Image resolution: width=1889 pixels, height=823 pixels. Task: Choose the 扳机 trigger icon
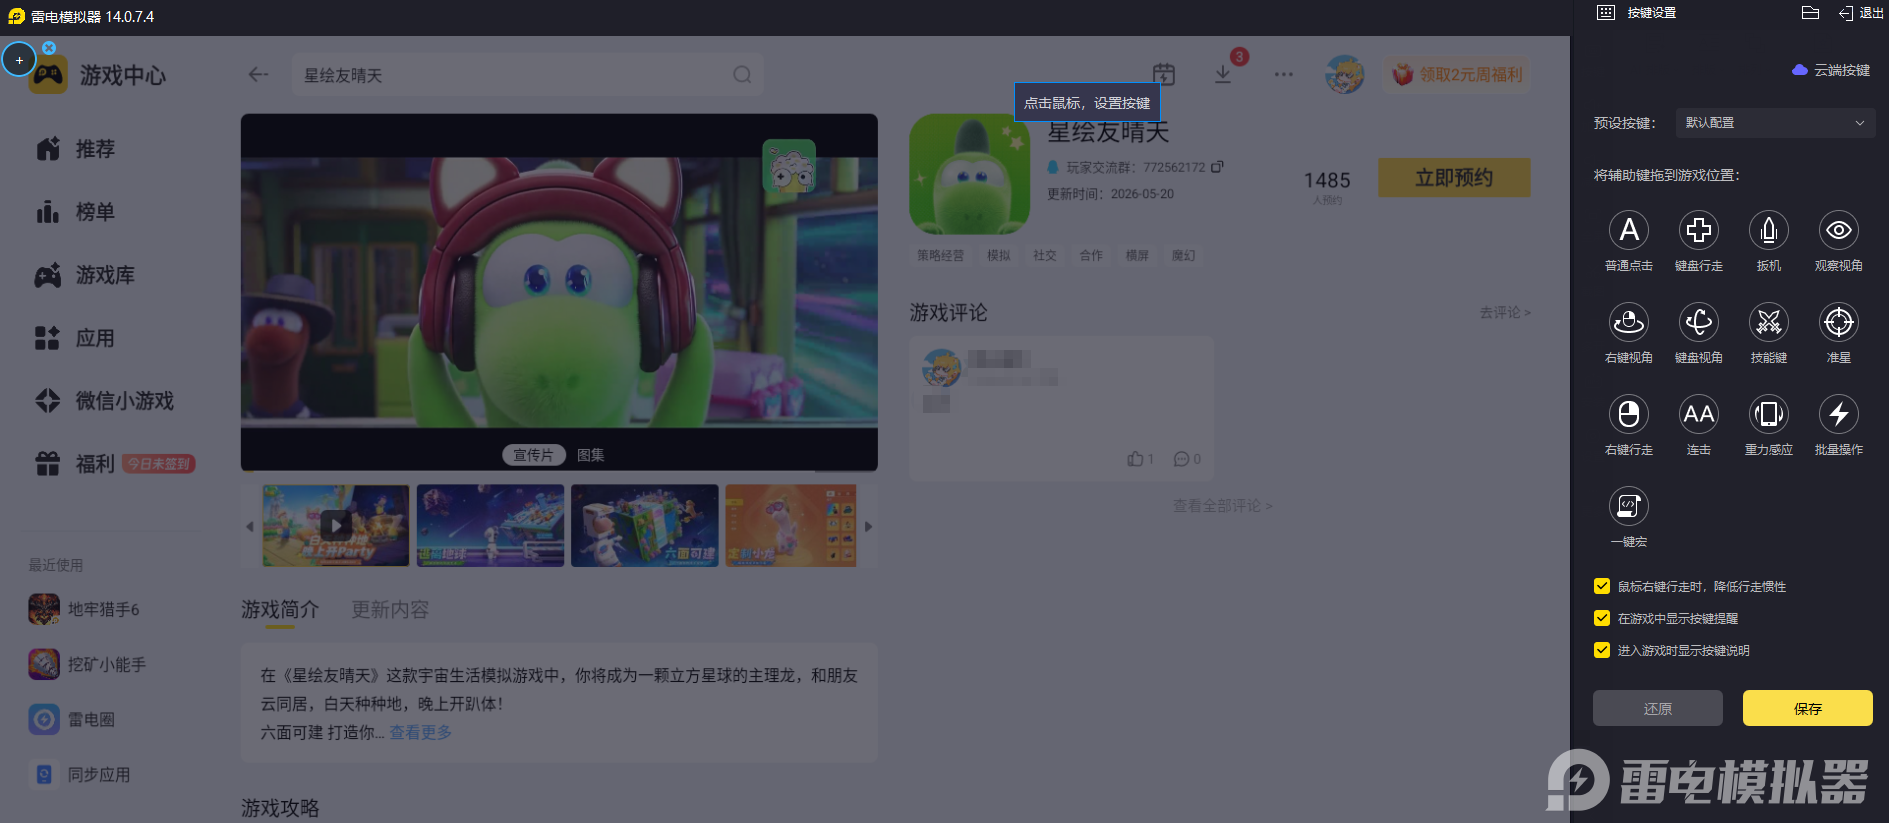1769,230
